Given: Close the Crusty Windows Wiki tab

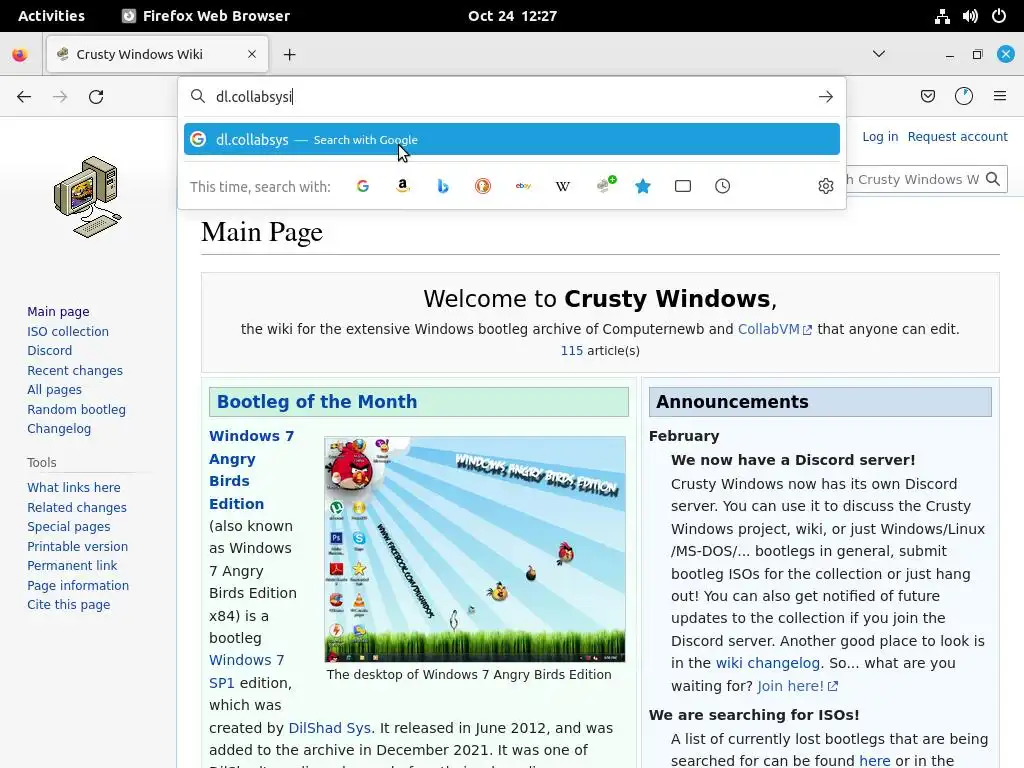Looking at the screenshot, I should 251,54.
